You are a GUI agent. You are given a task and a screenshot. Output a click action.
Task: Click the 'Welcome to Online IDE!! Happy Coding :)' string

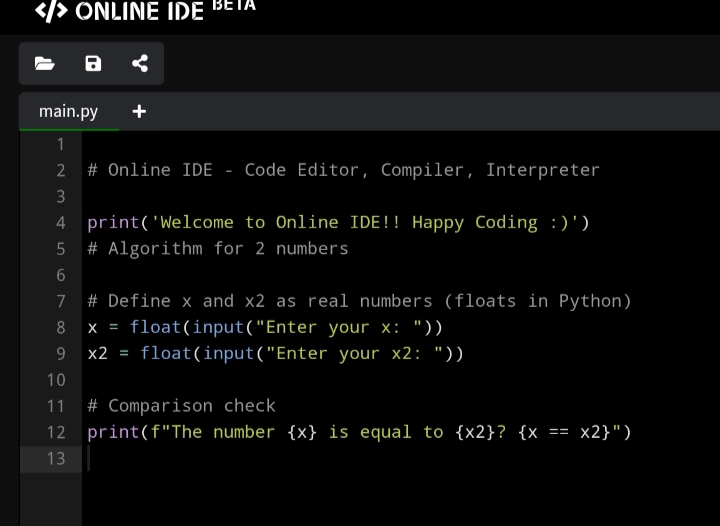coord(365,223)
